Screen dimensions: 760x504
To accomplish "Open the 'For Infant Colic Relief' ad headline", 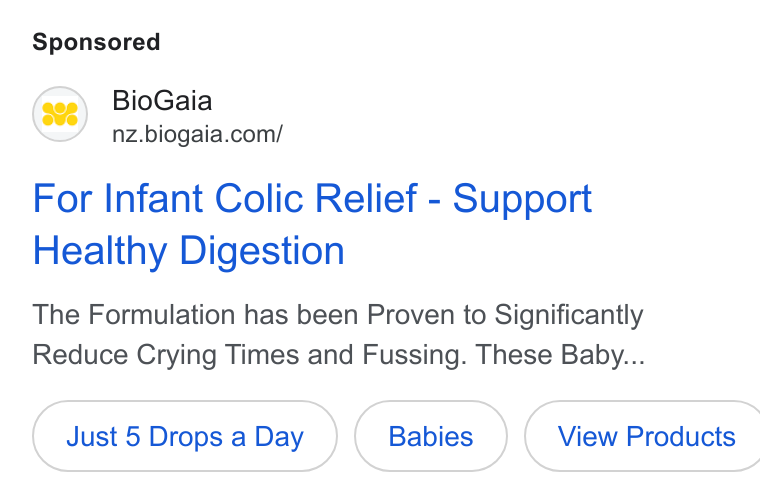I will [312, 224].
